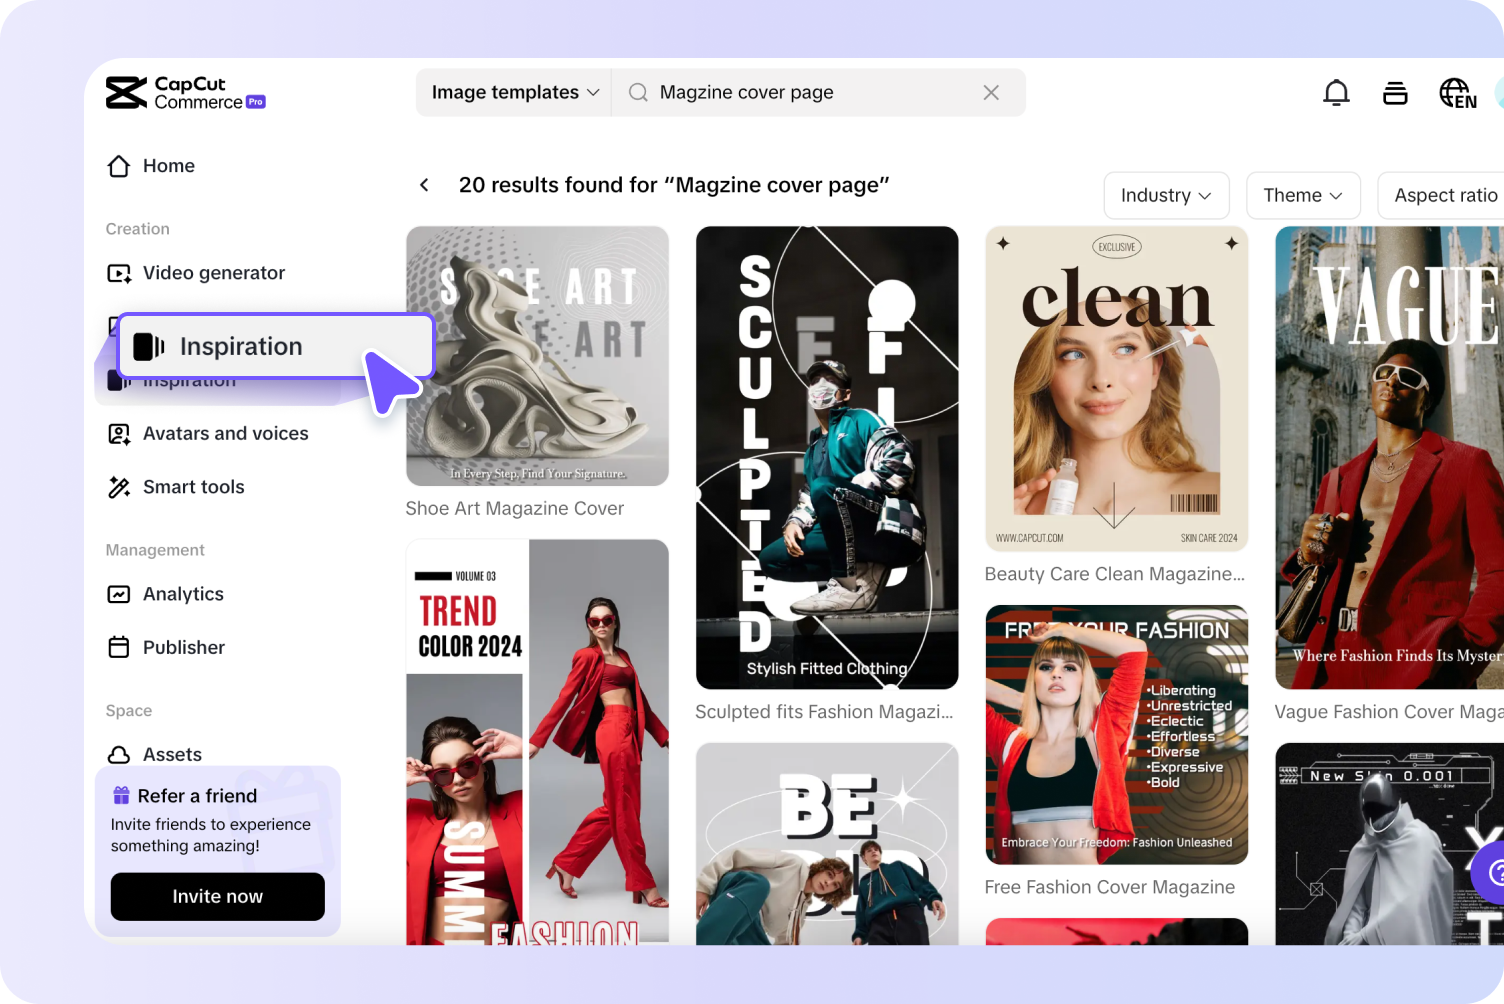Open the Video generator tool
This screenshot has width=1504, height=1004.
(213, 272)
